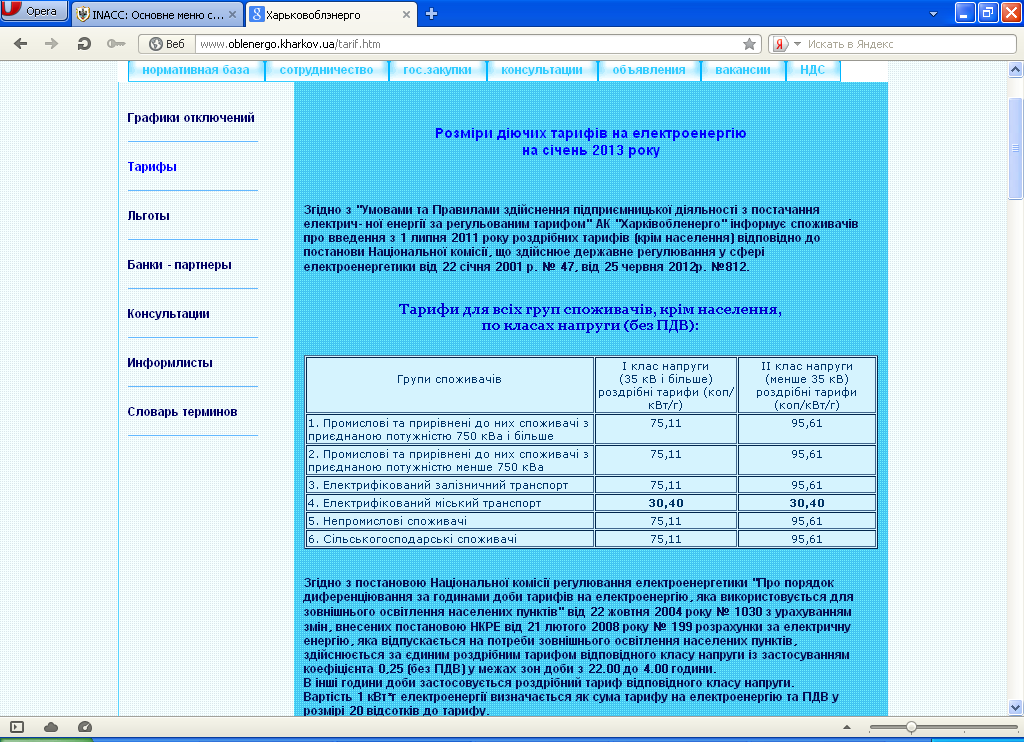Close the INACC tab
Viewport: 1024px width, 742px height.
coord(232,14)
